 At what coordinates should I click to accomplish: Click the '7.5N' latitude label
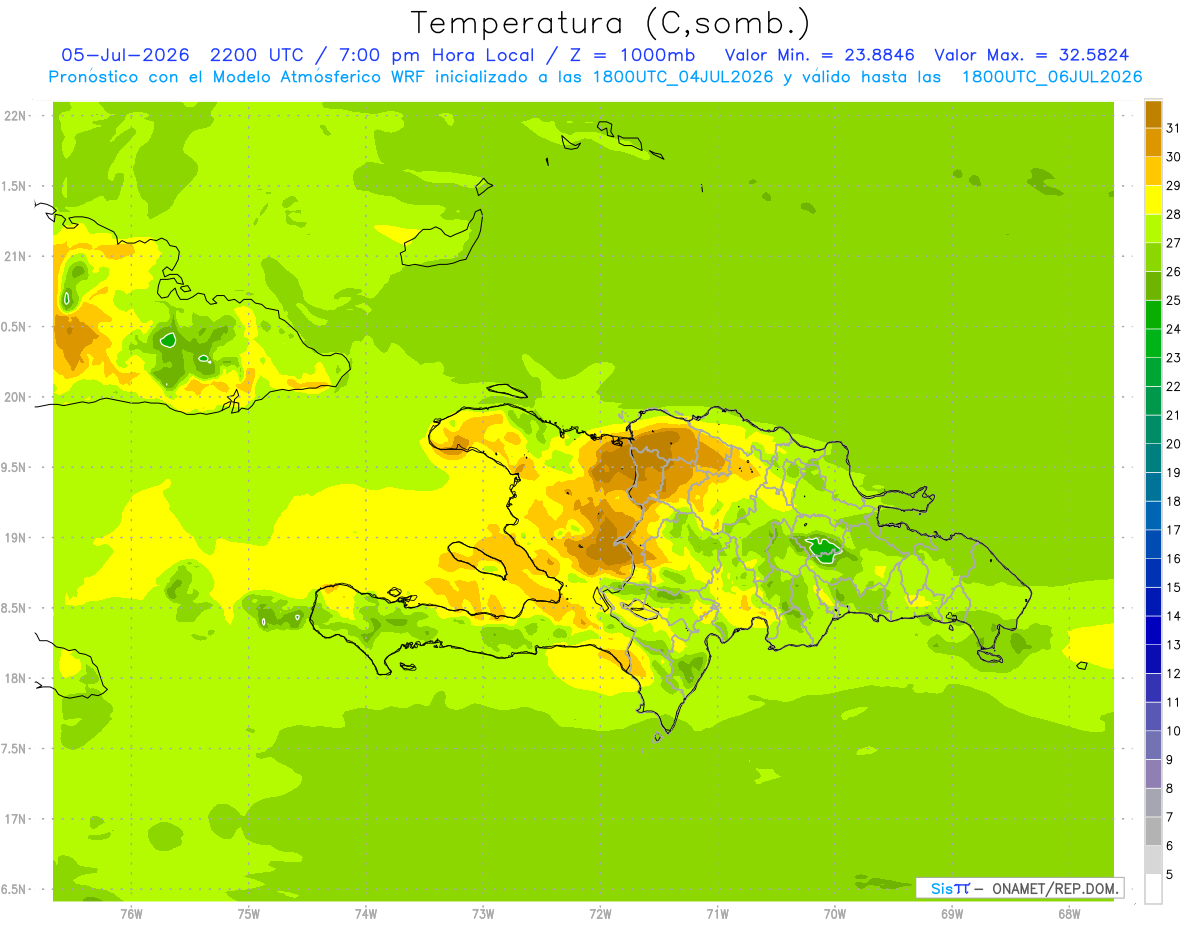click(15, 749)
